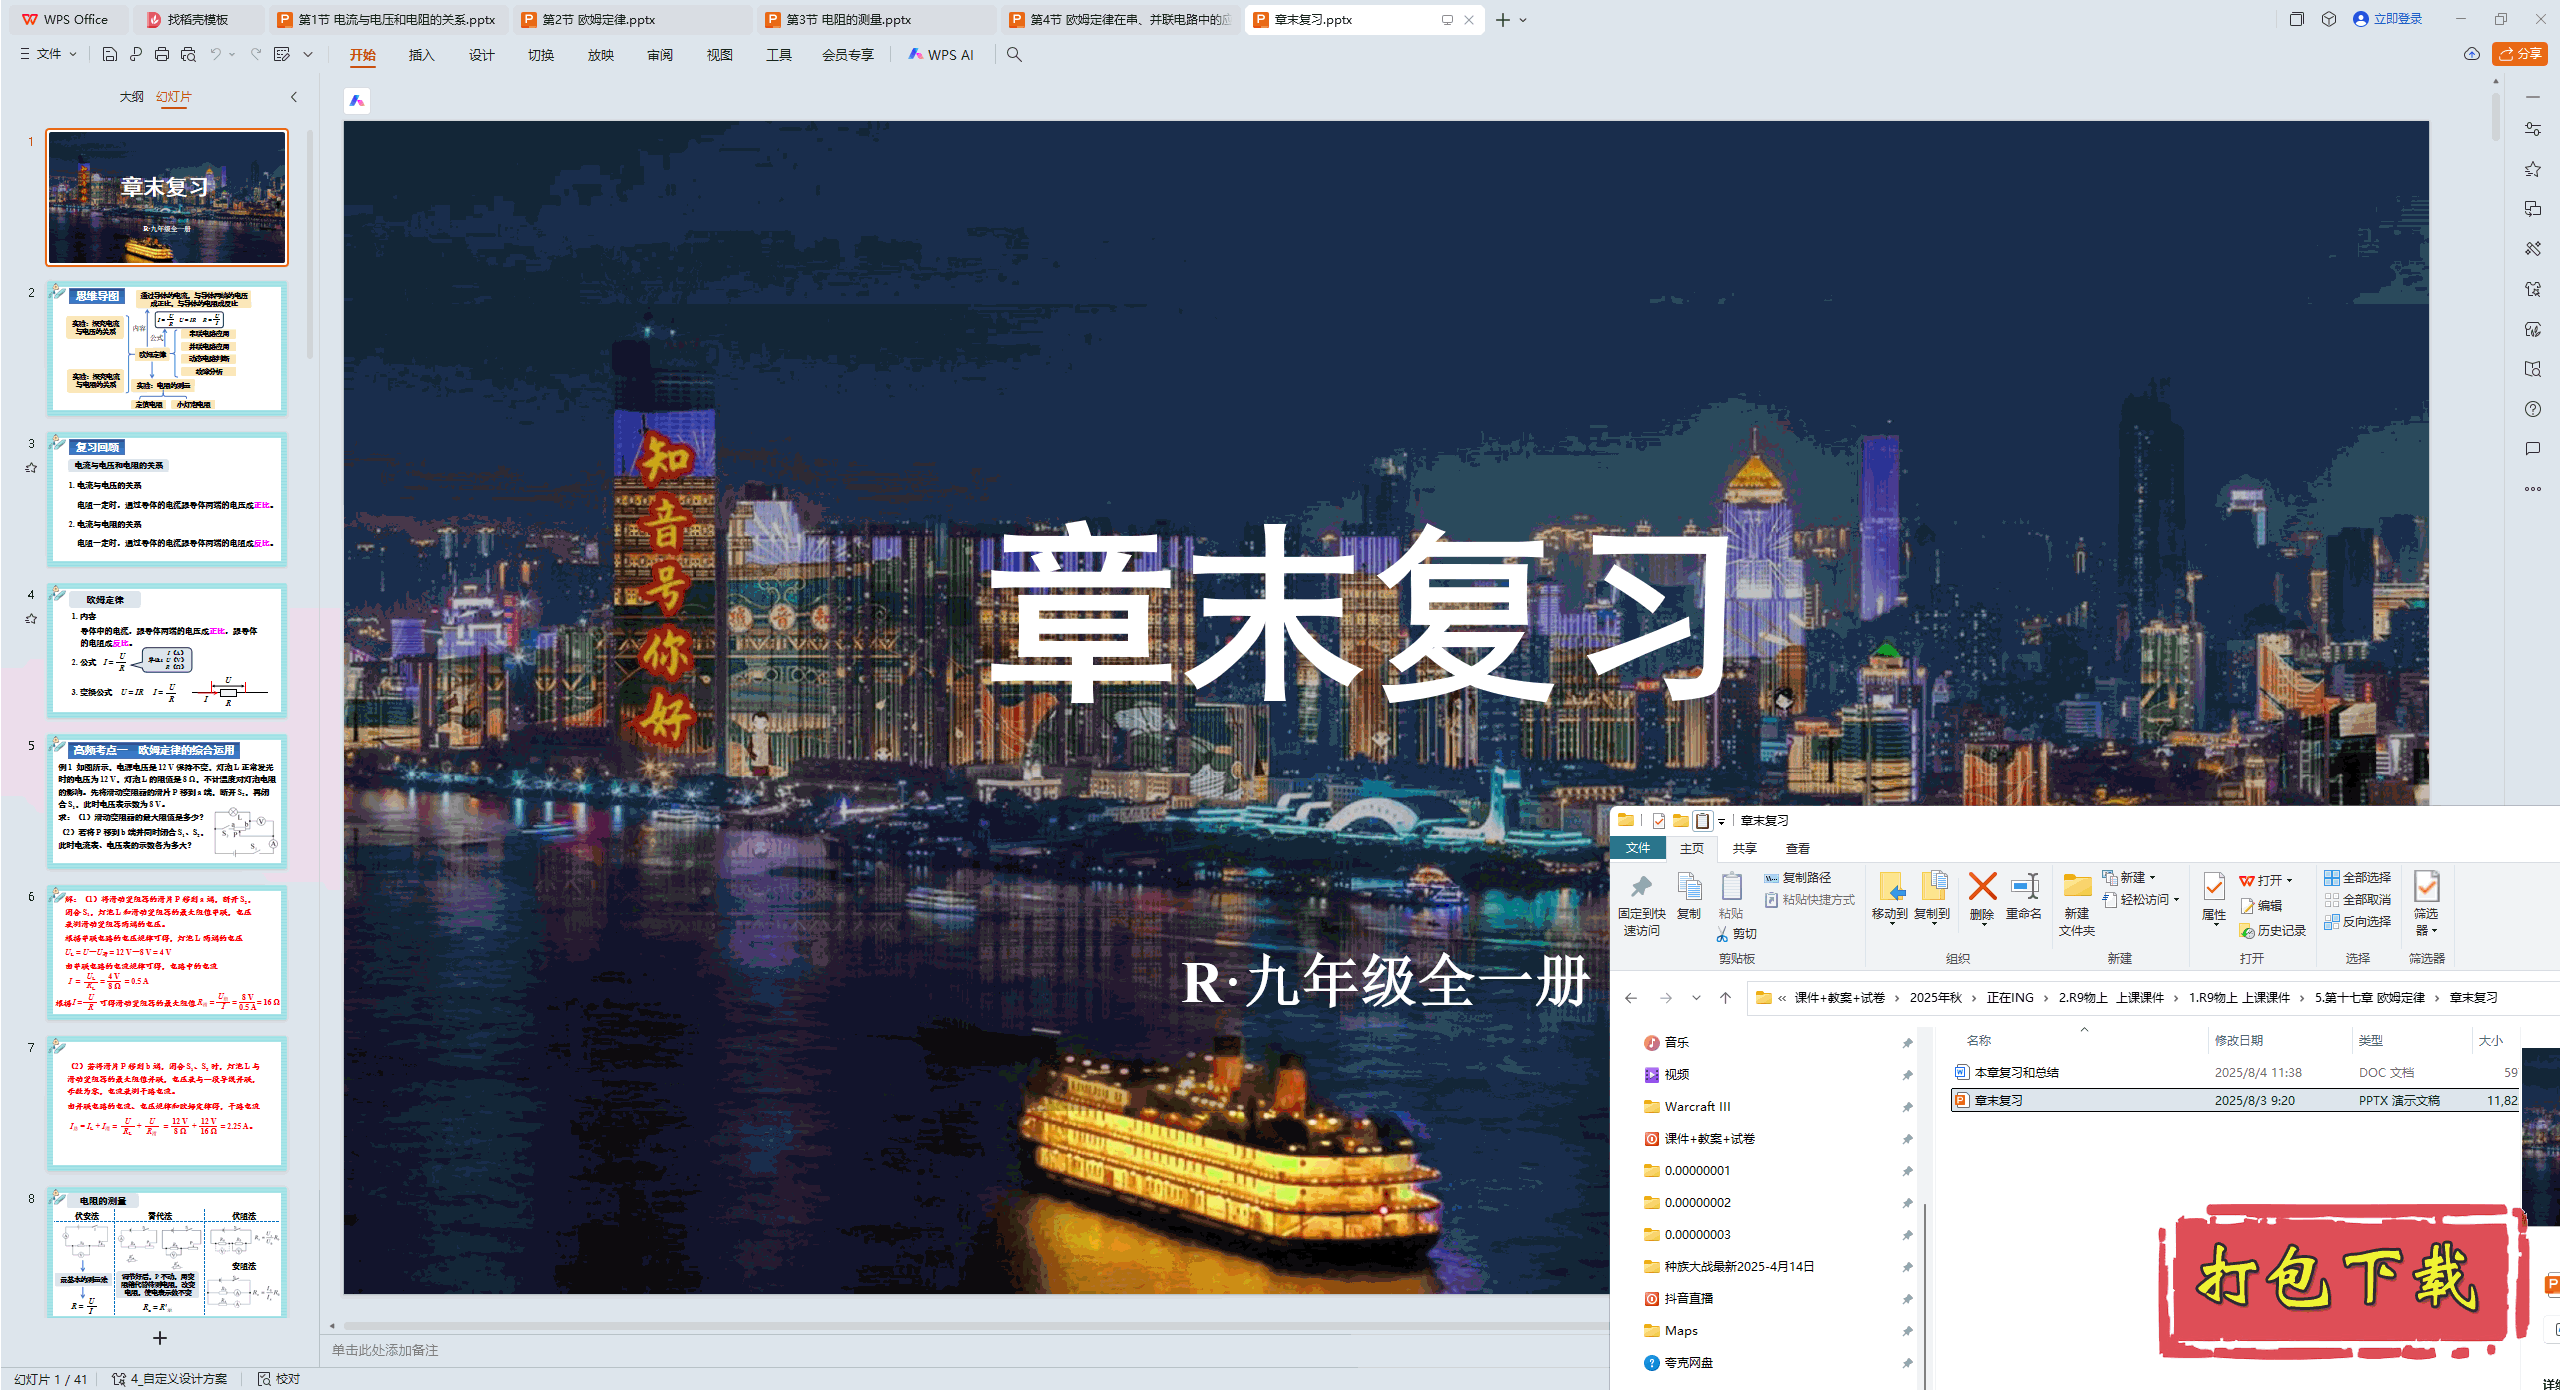Image resolution: width=2560 pixels, height=1390 pixels.
Task: Click 历史记录 in Explorer ribbon
Action: (x=2272, y=930)
